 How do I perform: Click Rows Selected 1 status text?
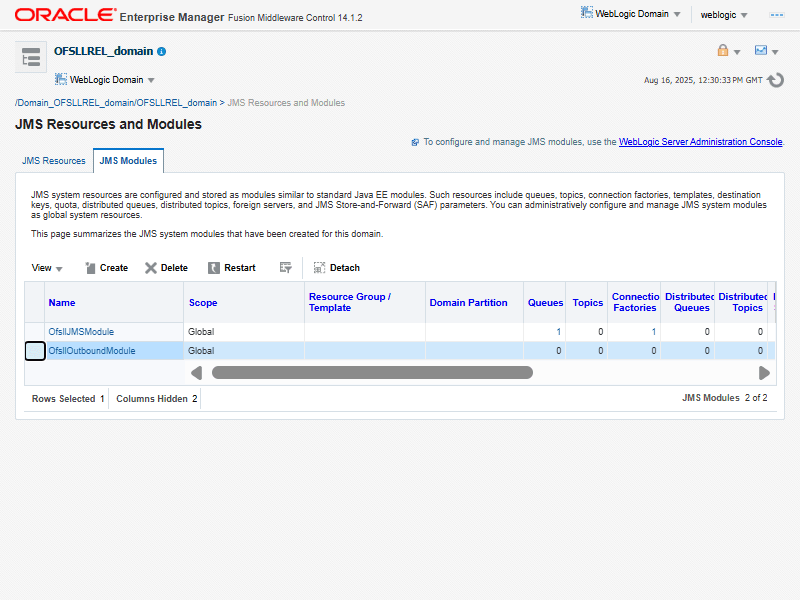click(x=68, y=399)
